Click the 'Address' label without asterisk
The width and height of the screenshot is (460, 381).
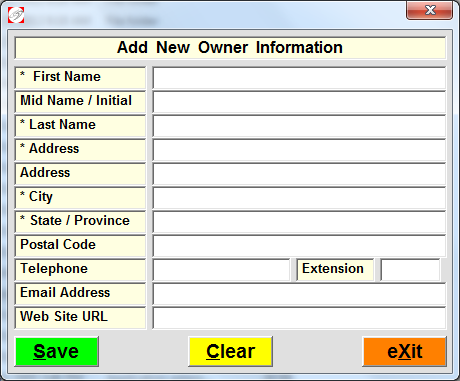(80, 174)
